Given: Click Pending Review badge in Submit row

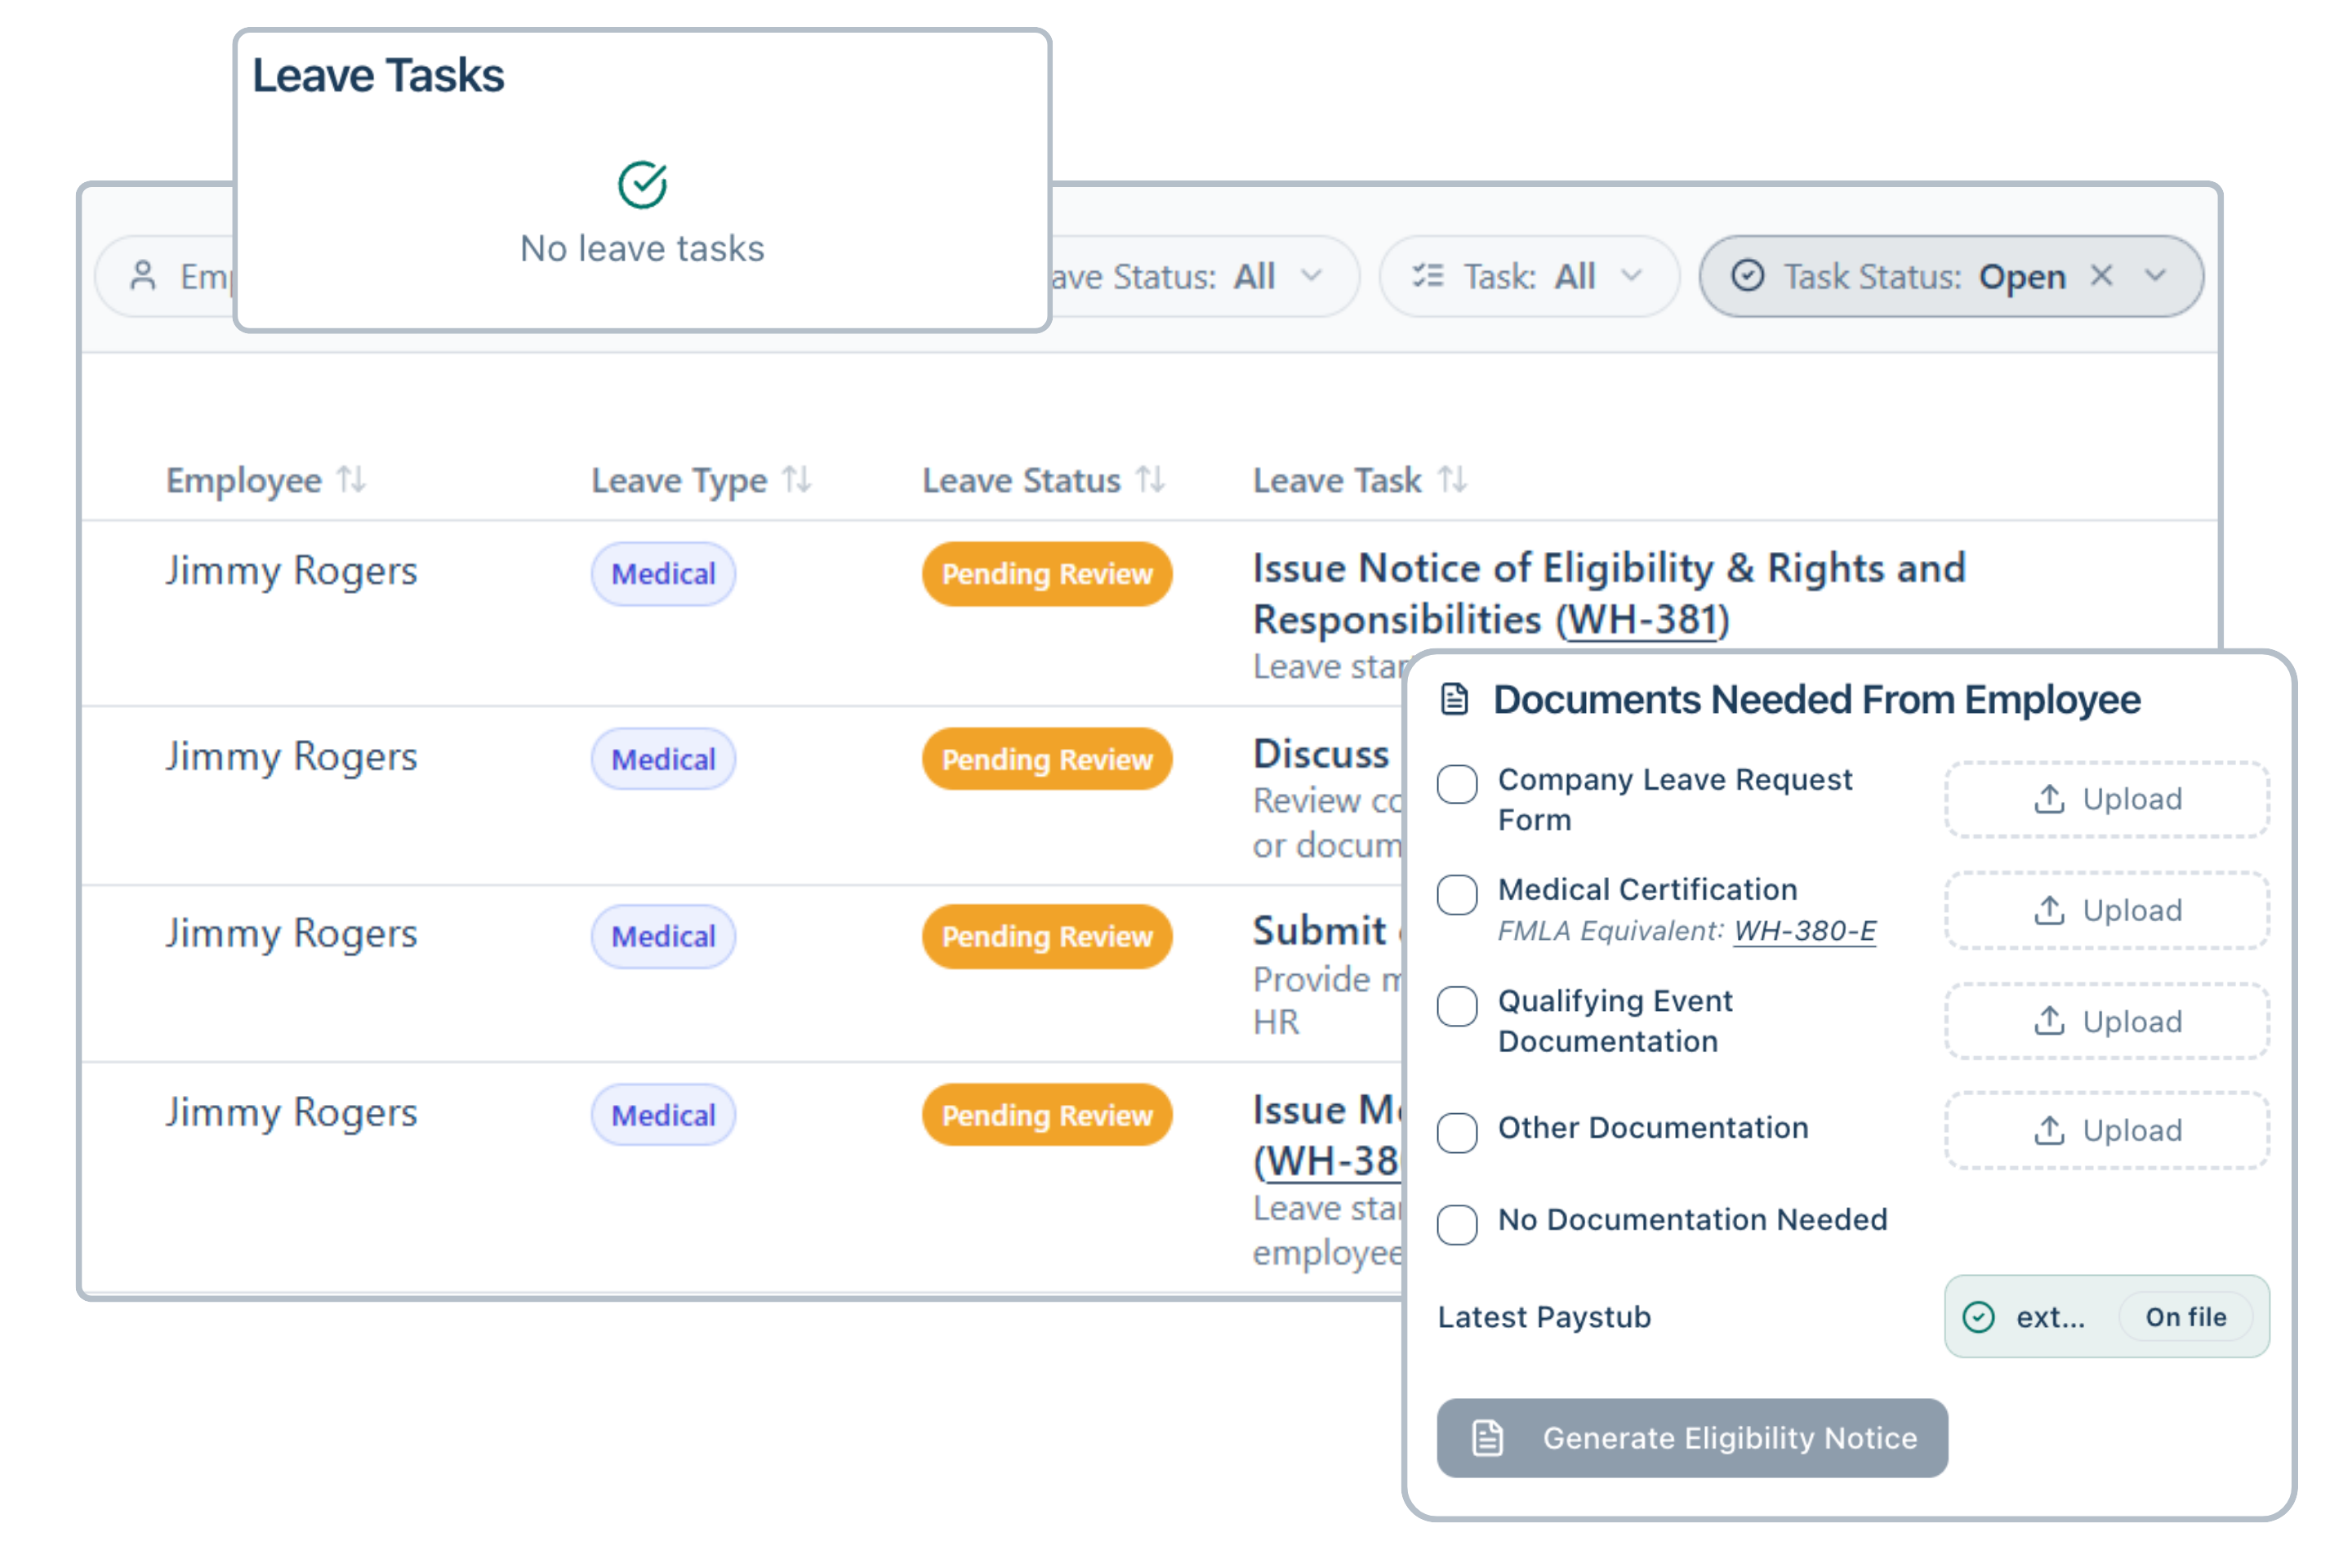Looking at the screenshot, I should tap(1047, 936).
